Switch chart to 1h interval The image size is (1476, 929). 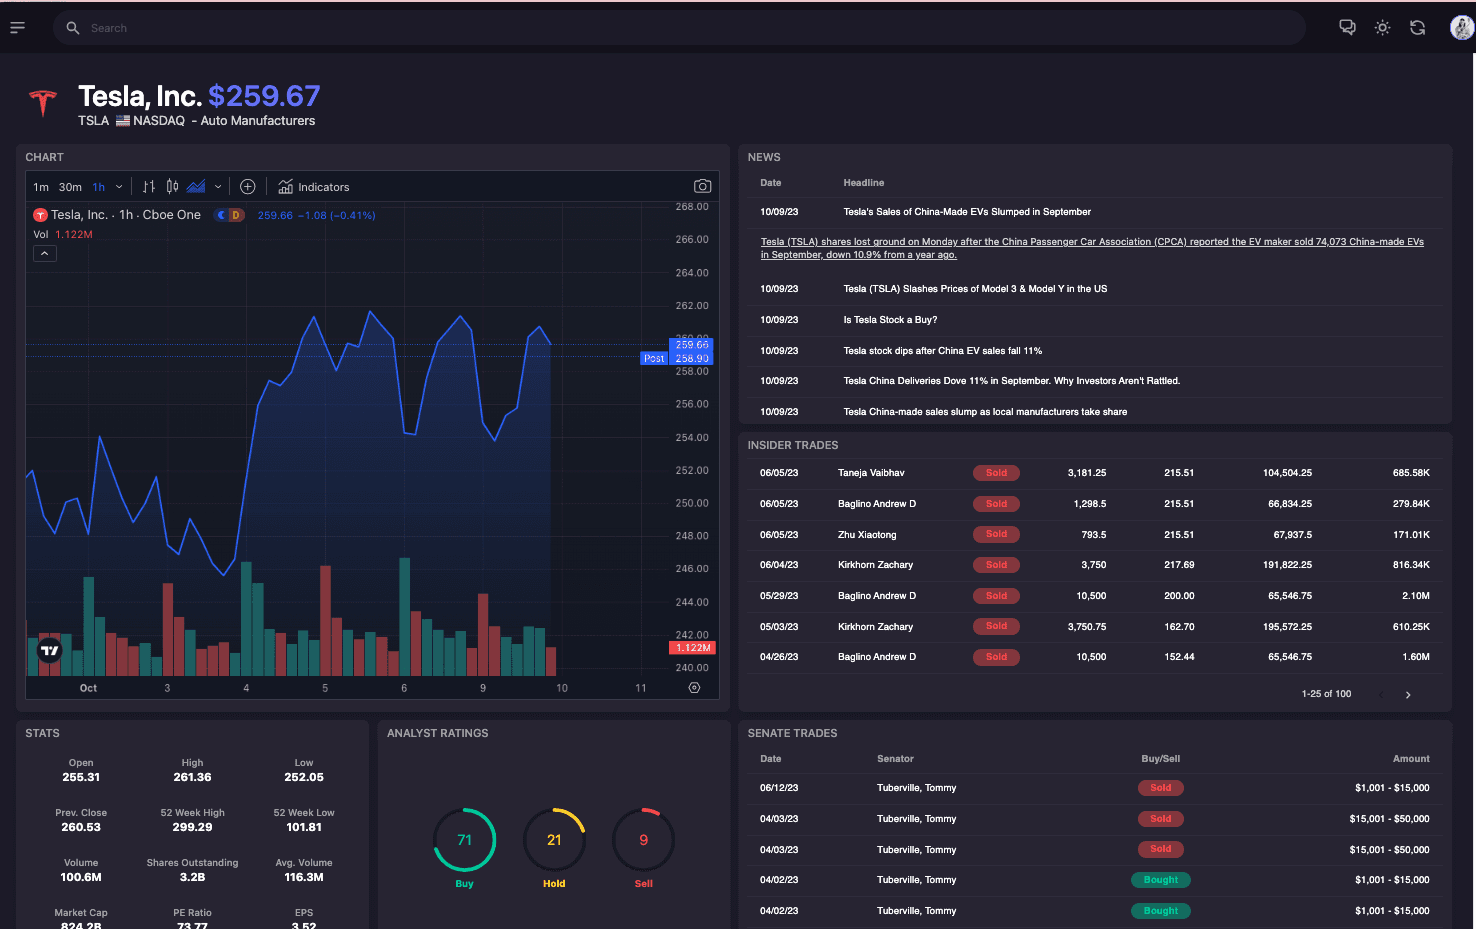point(99,187)
